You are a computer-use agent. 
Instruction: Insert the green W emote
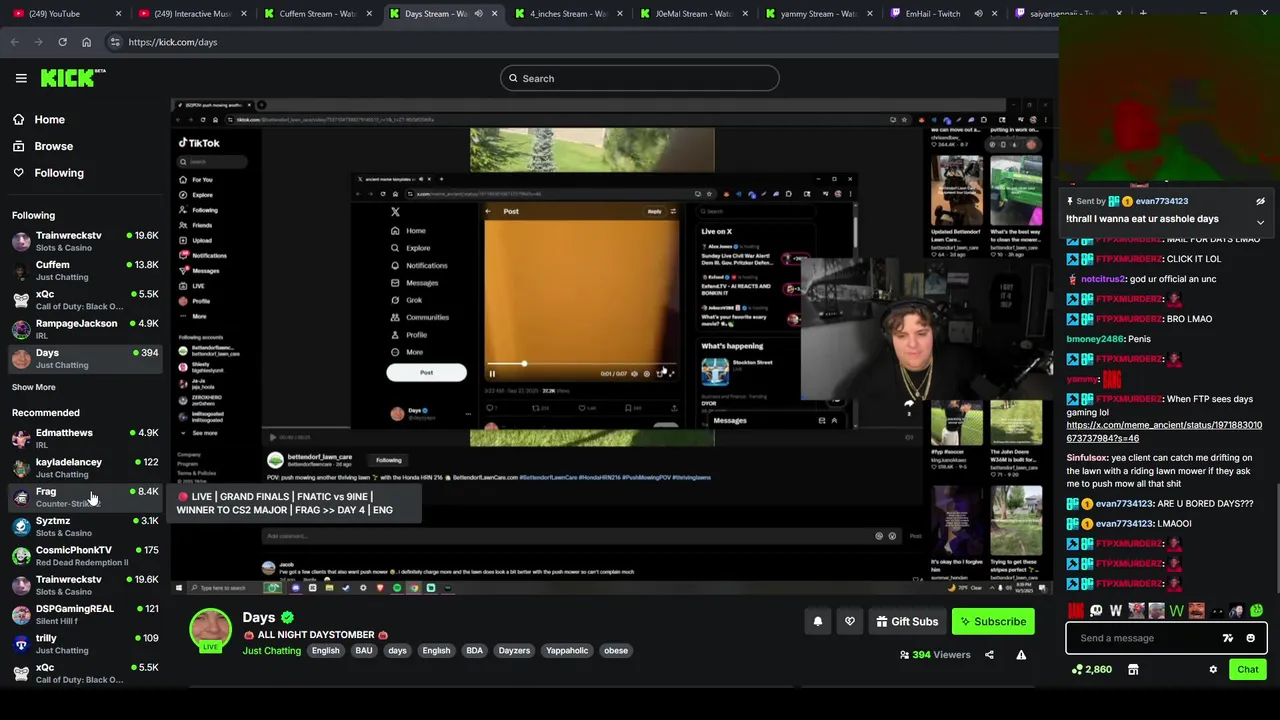(1177, 610)
